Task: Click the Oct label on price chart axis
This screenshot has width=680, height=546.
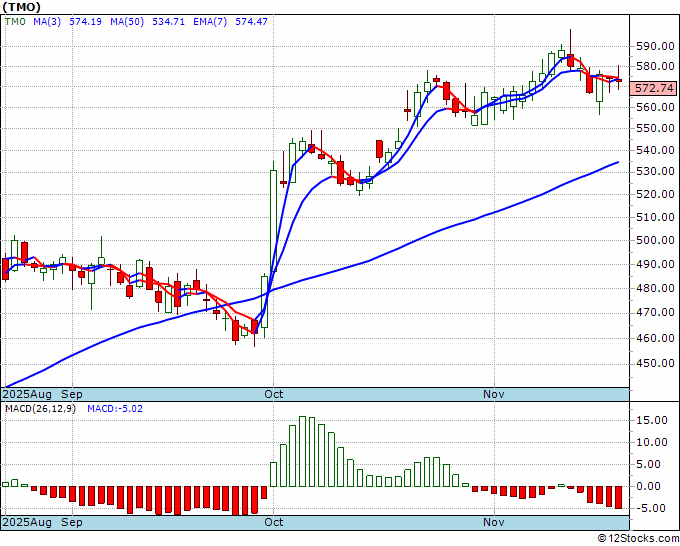Action: point(274,394)
